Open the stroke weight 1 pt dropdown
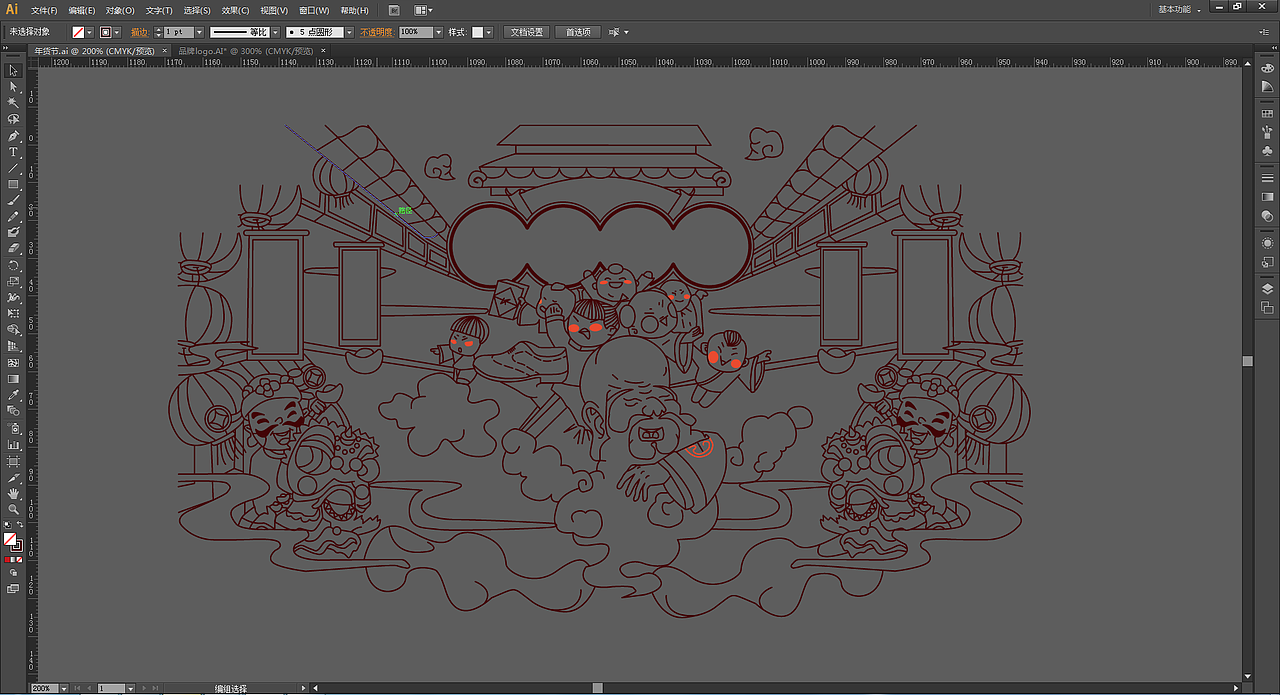Viewport: 1280px width, 695px height. [x=200, y=32]
